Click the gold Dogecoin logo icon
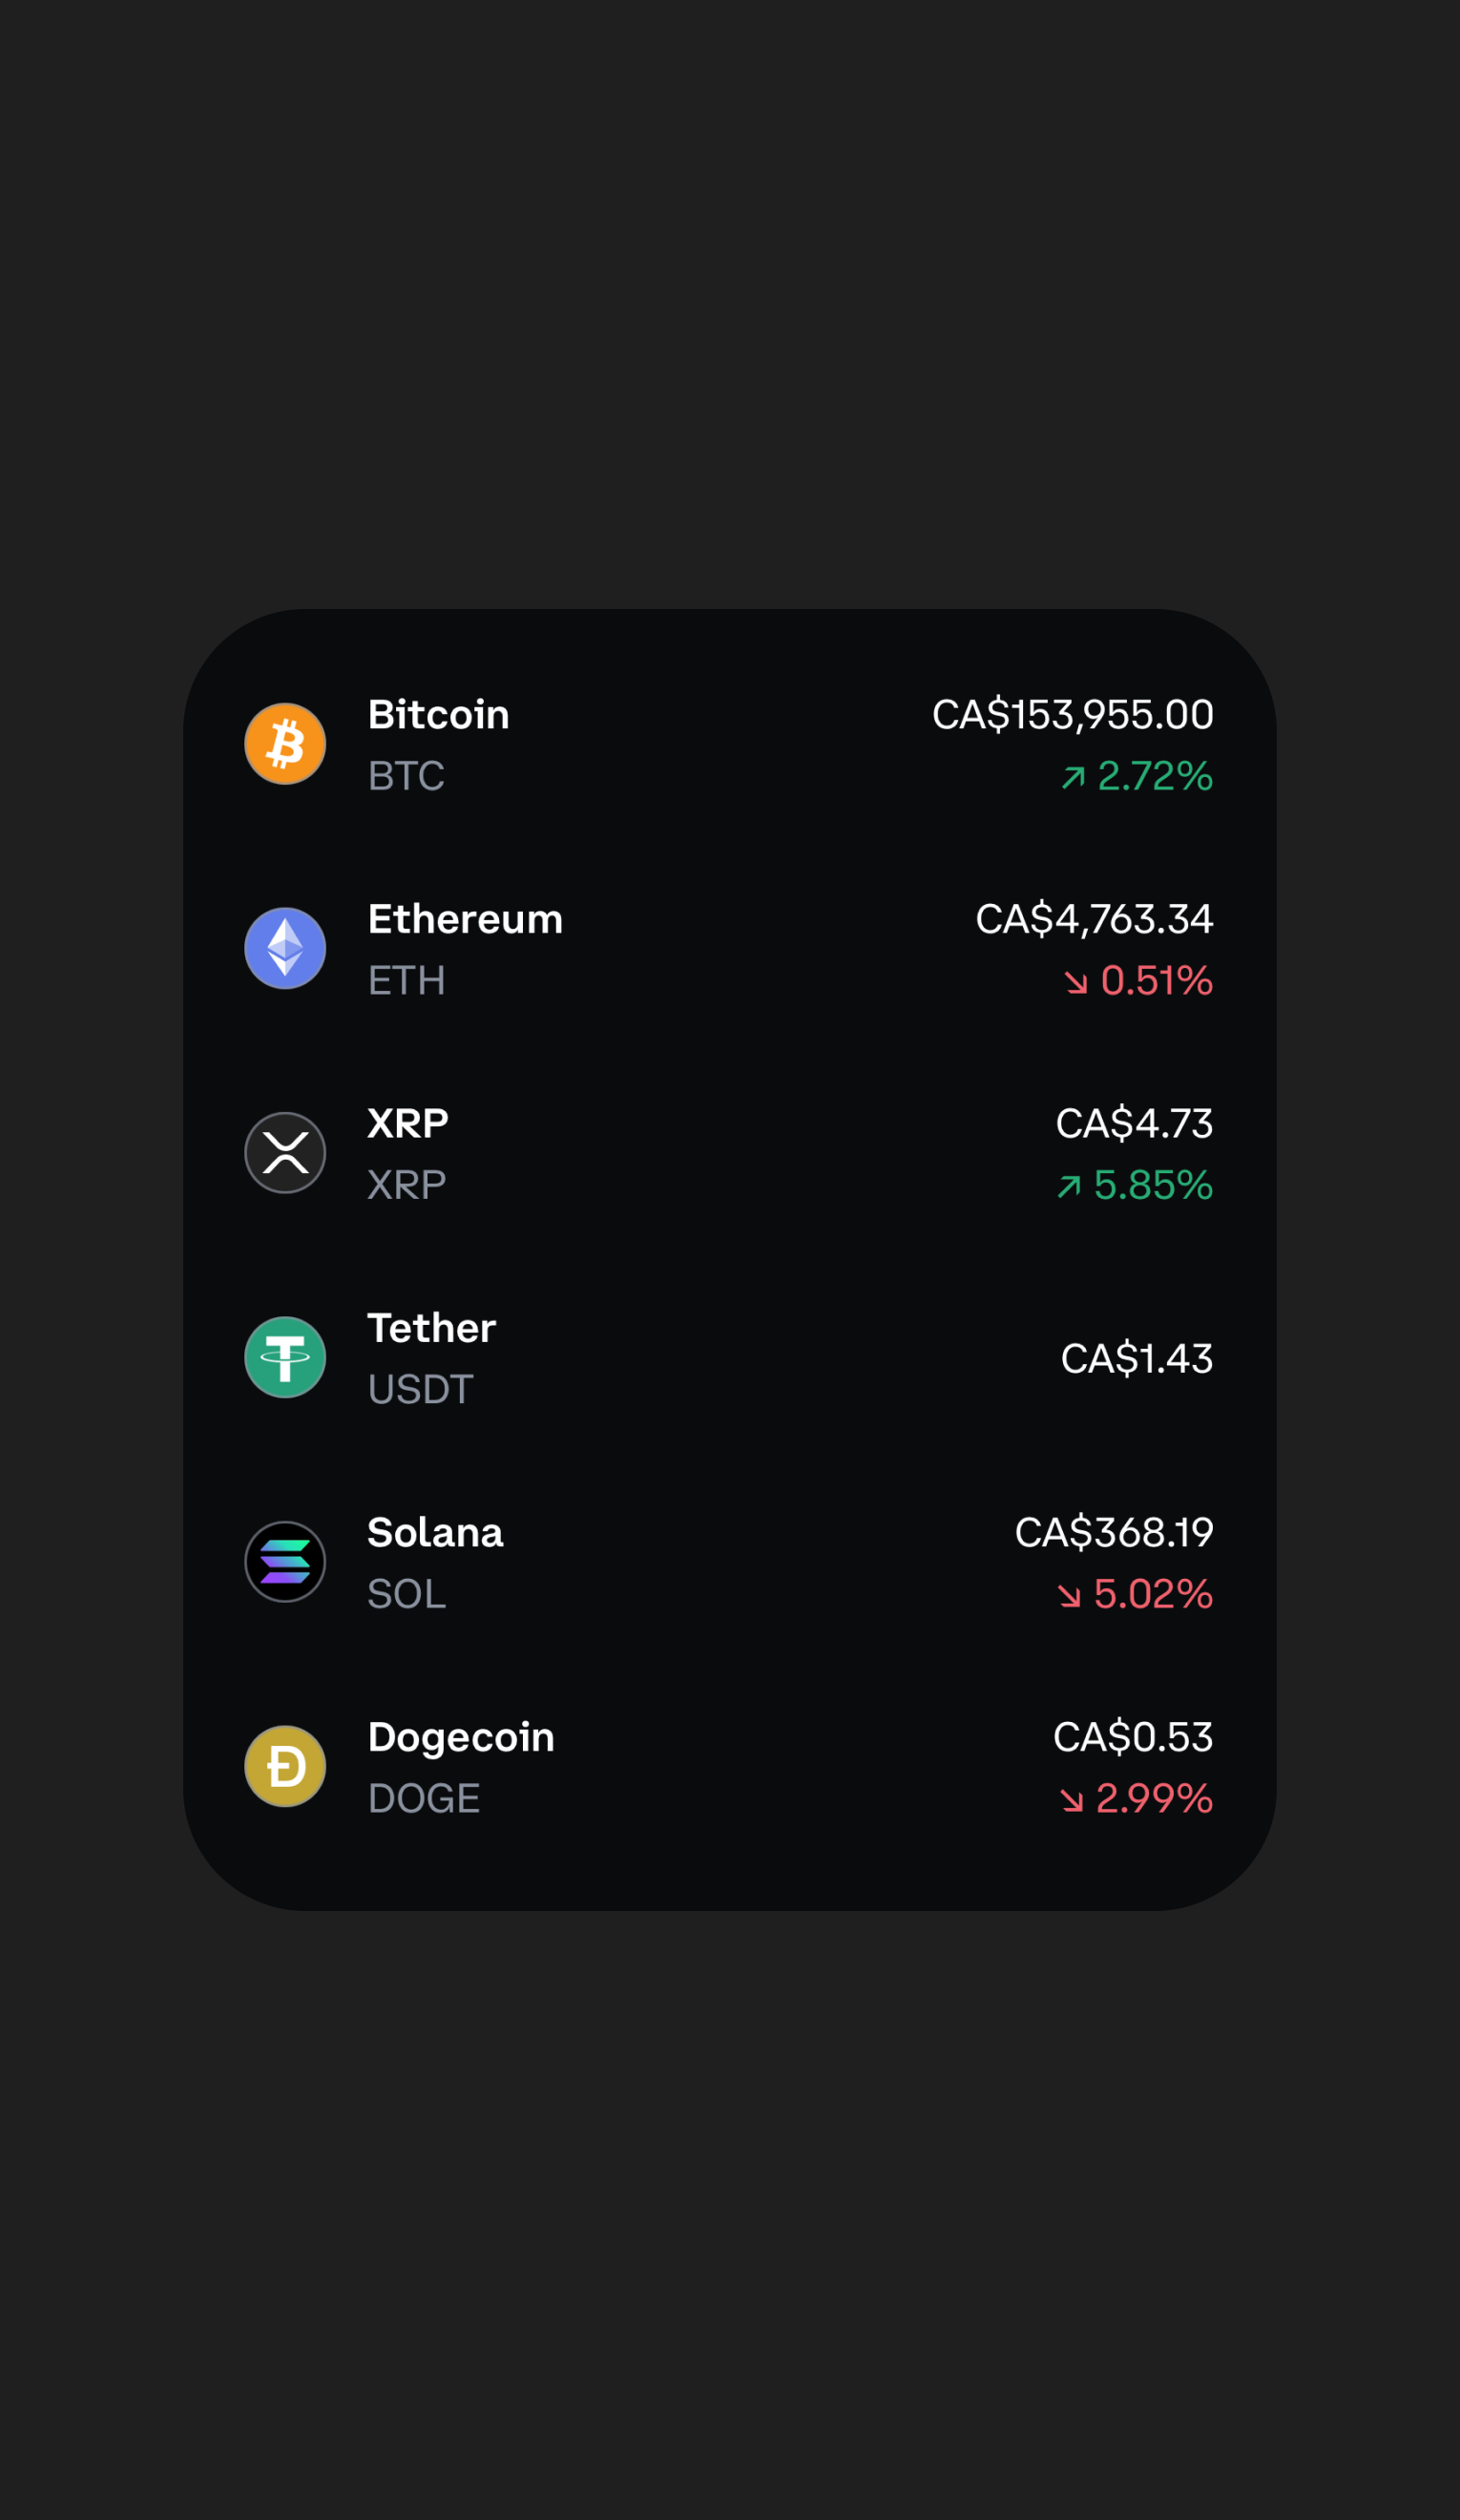The width and height of the screenshot is (1460, 2520). [x=285, y=1766]
